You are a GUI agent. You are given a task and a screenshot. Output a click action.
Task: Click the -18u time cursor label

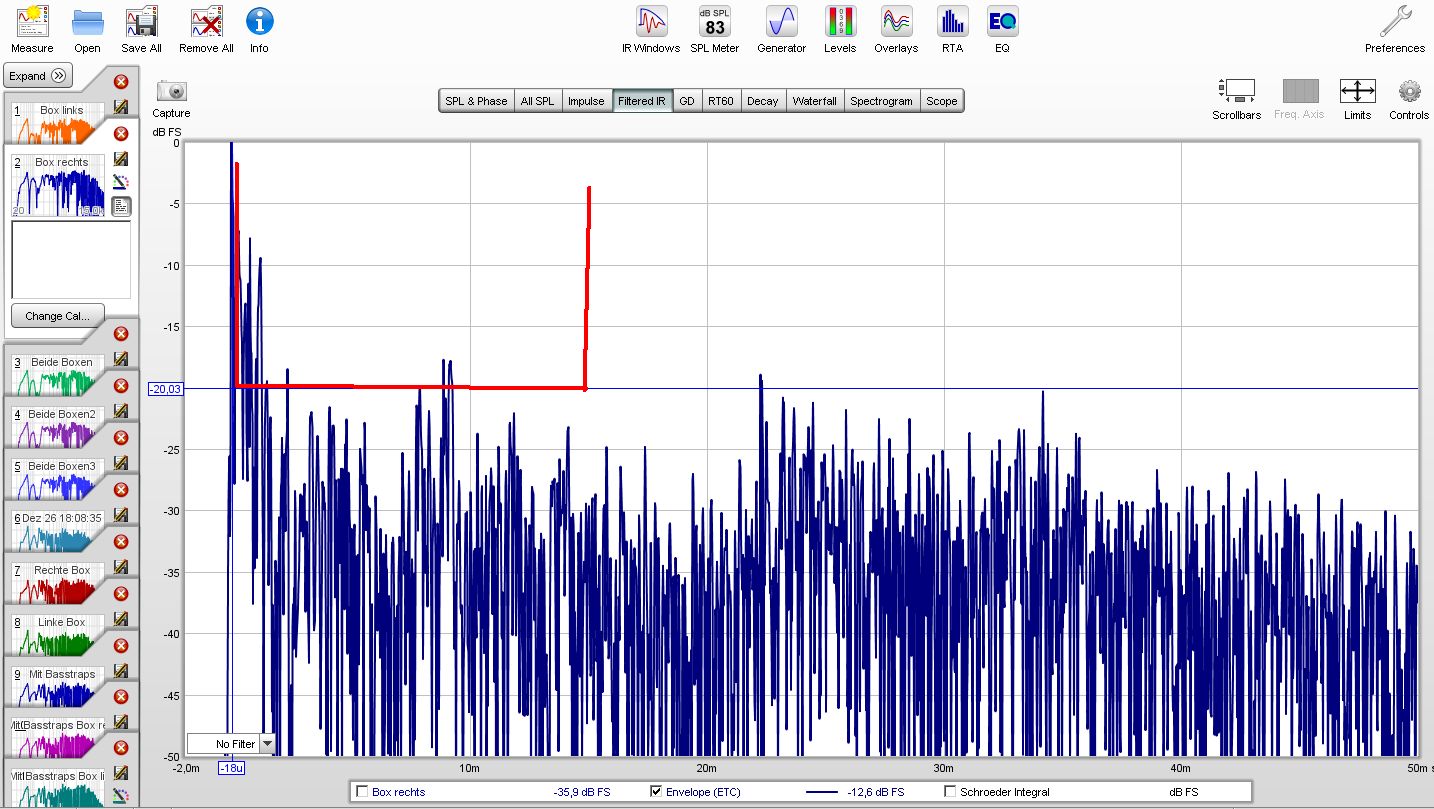pyautogui.click(x=231, y=768)
